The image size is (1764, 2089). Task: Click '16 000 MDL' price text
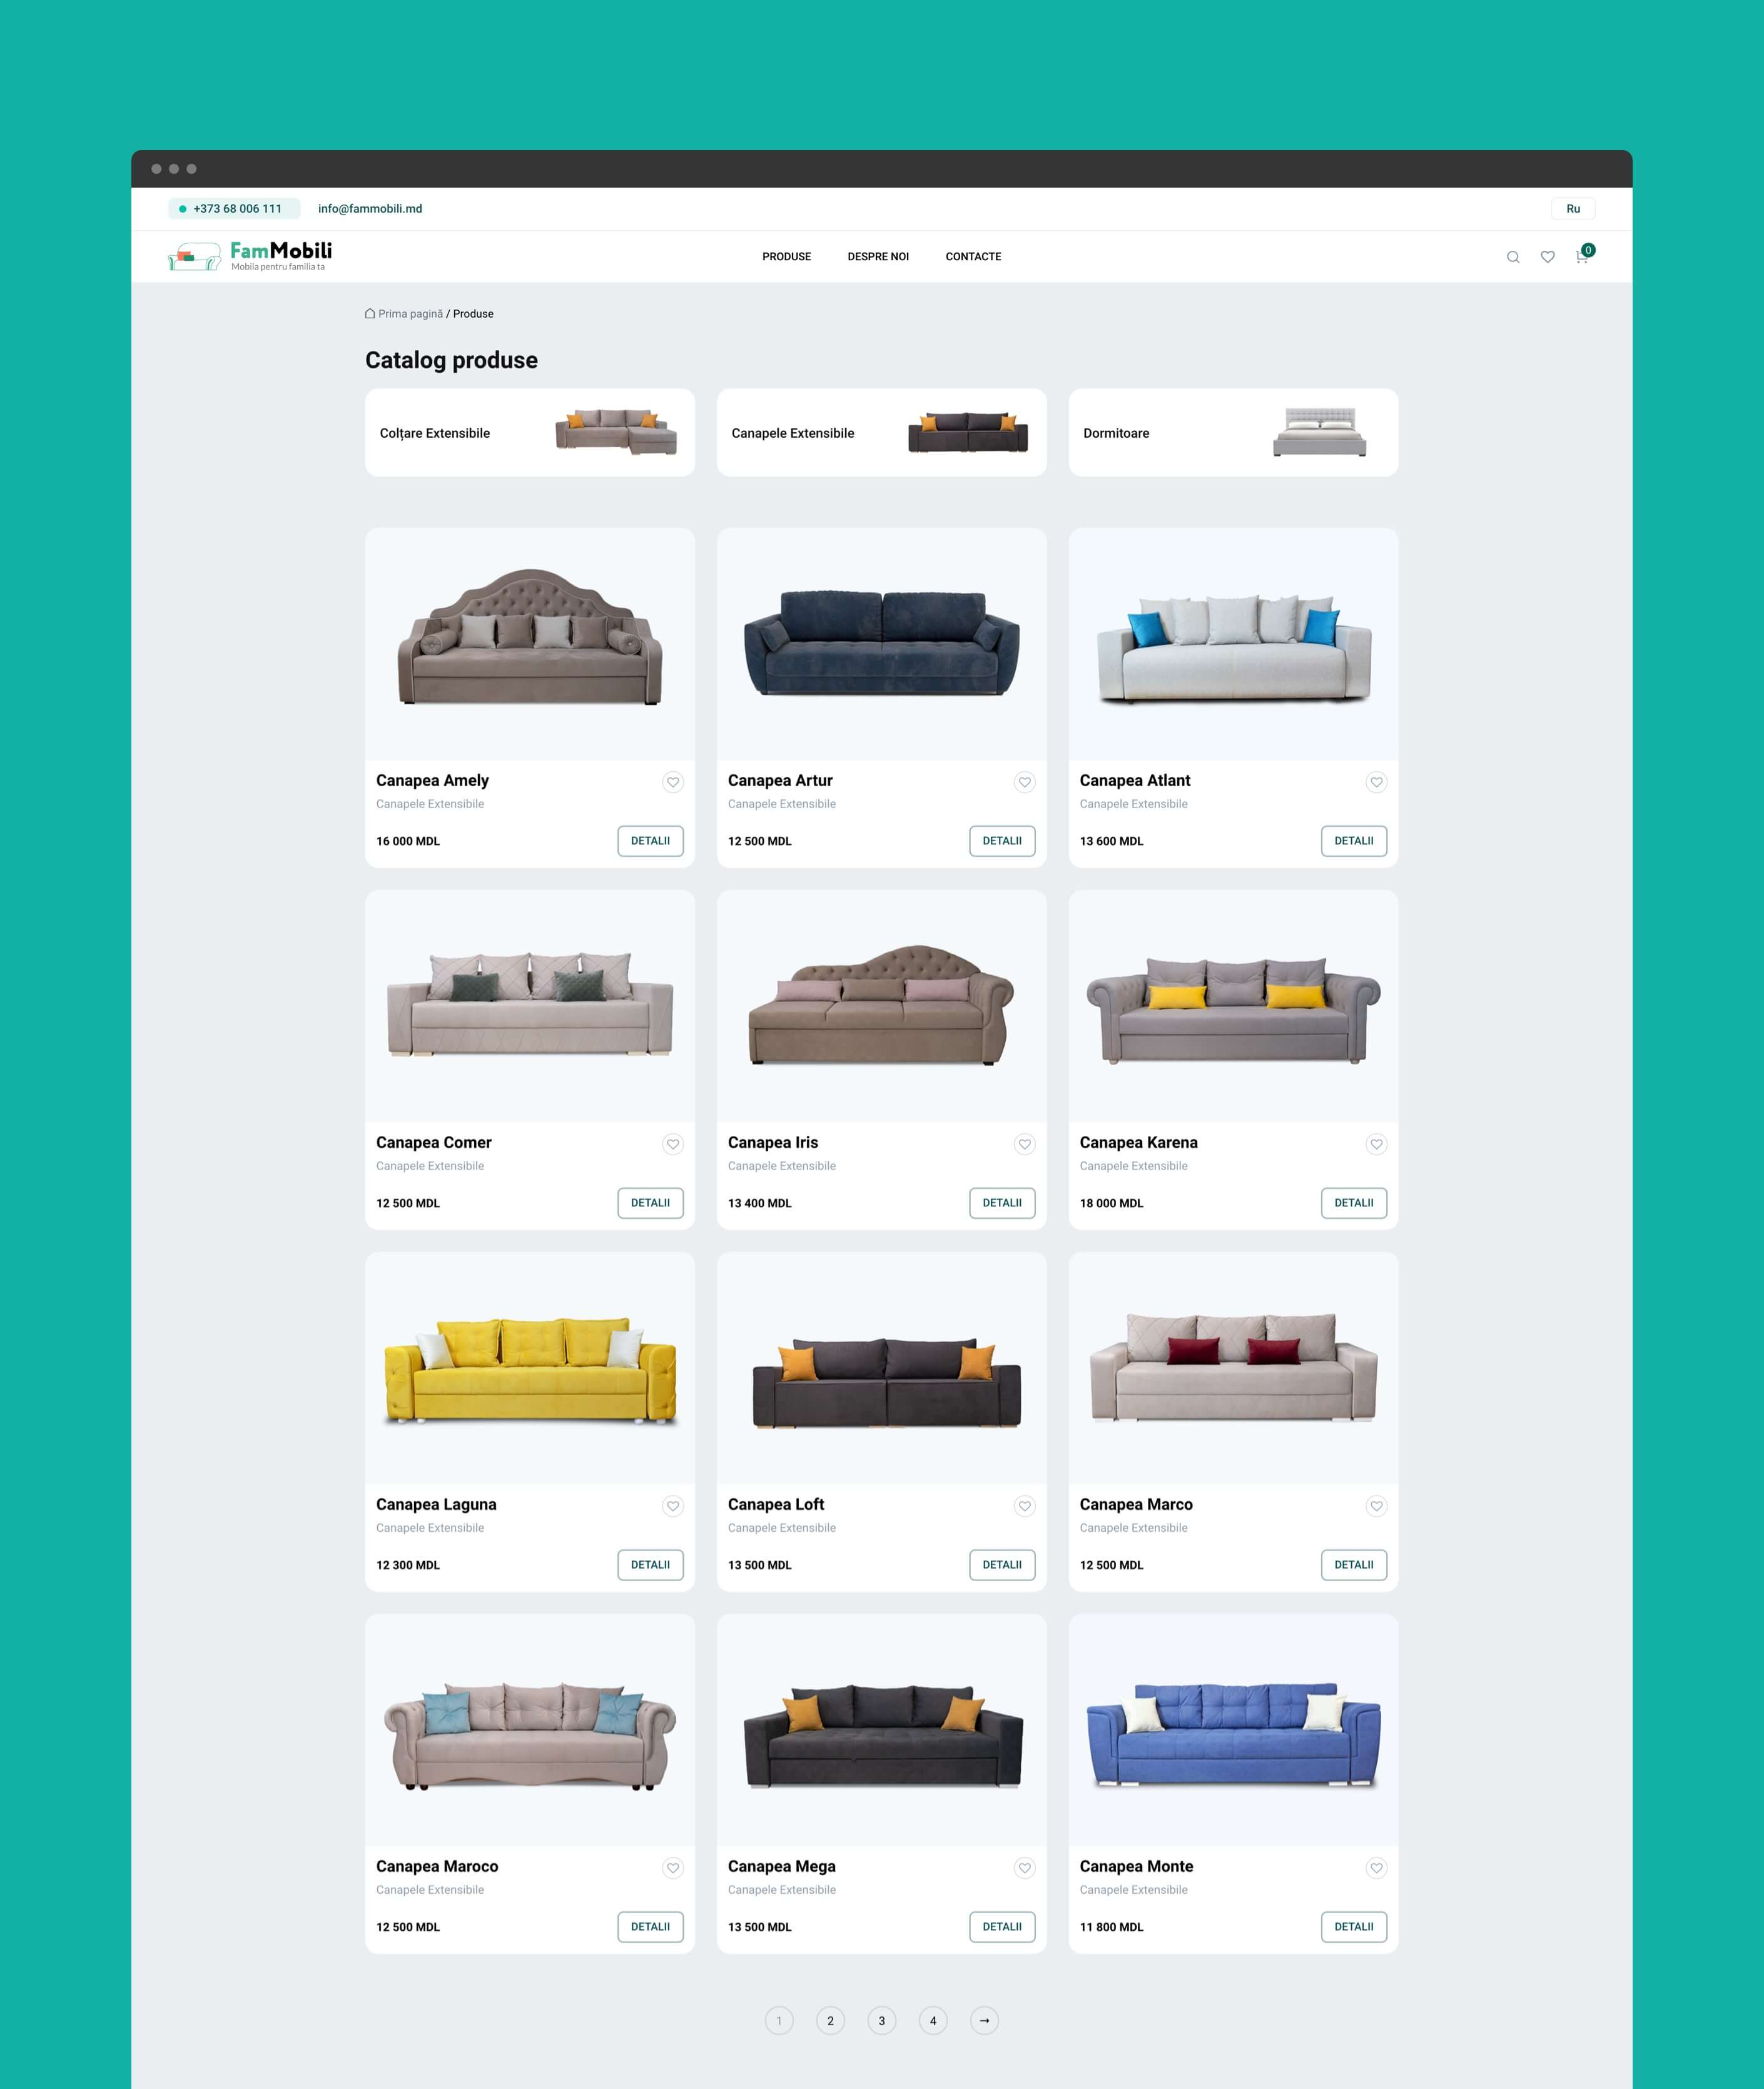coord(408,841)
